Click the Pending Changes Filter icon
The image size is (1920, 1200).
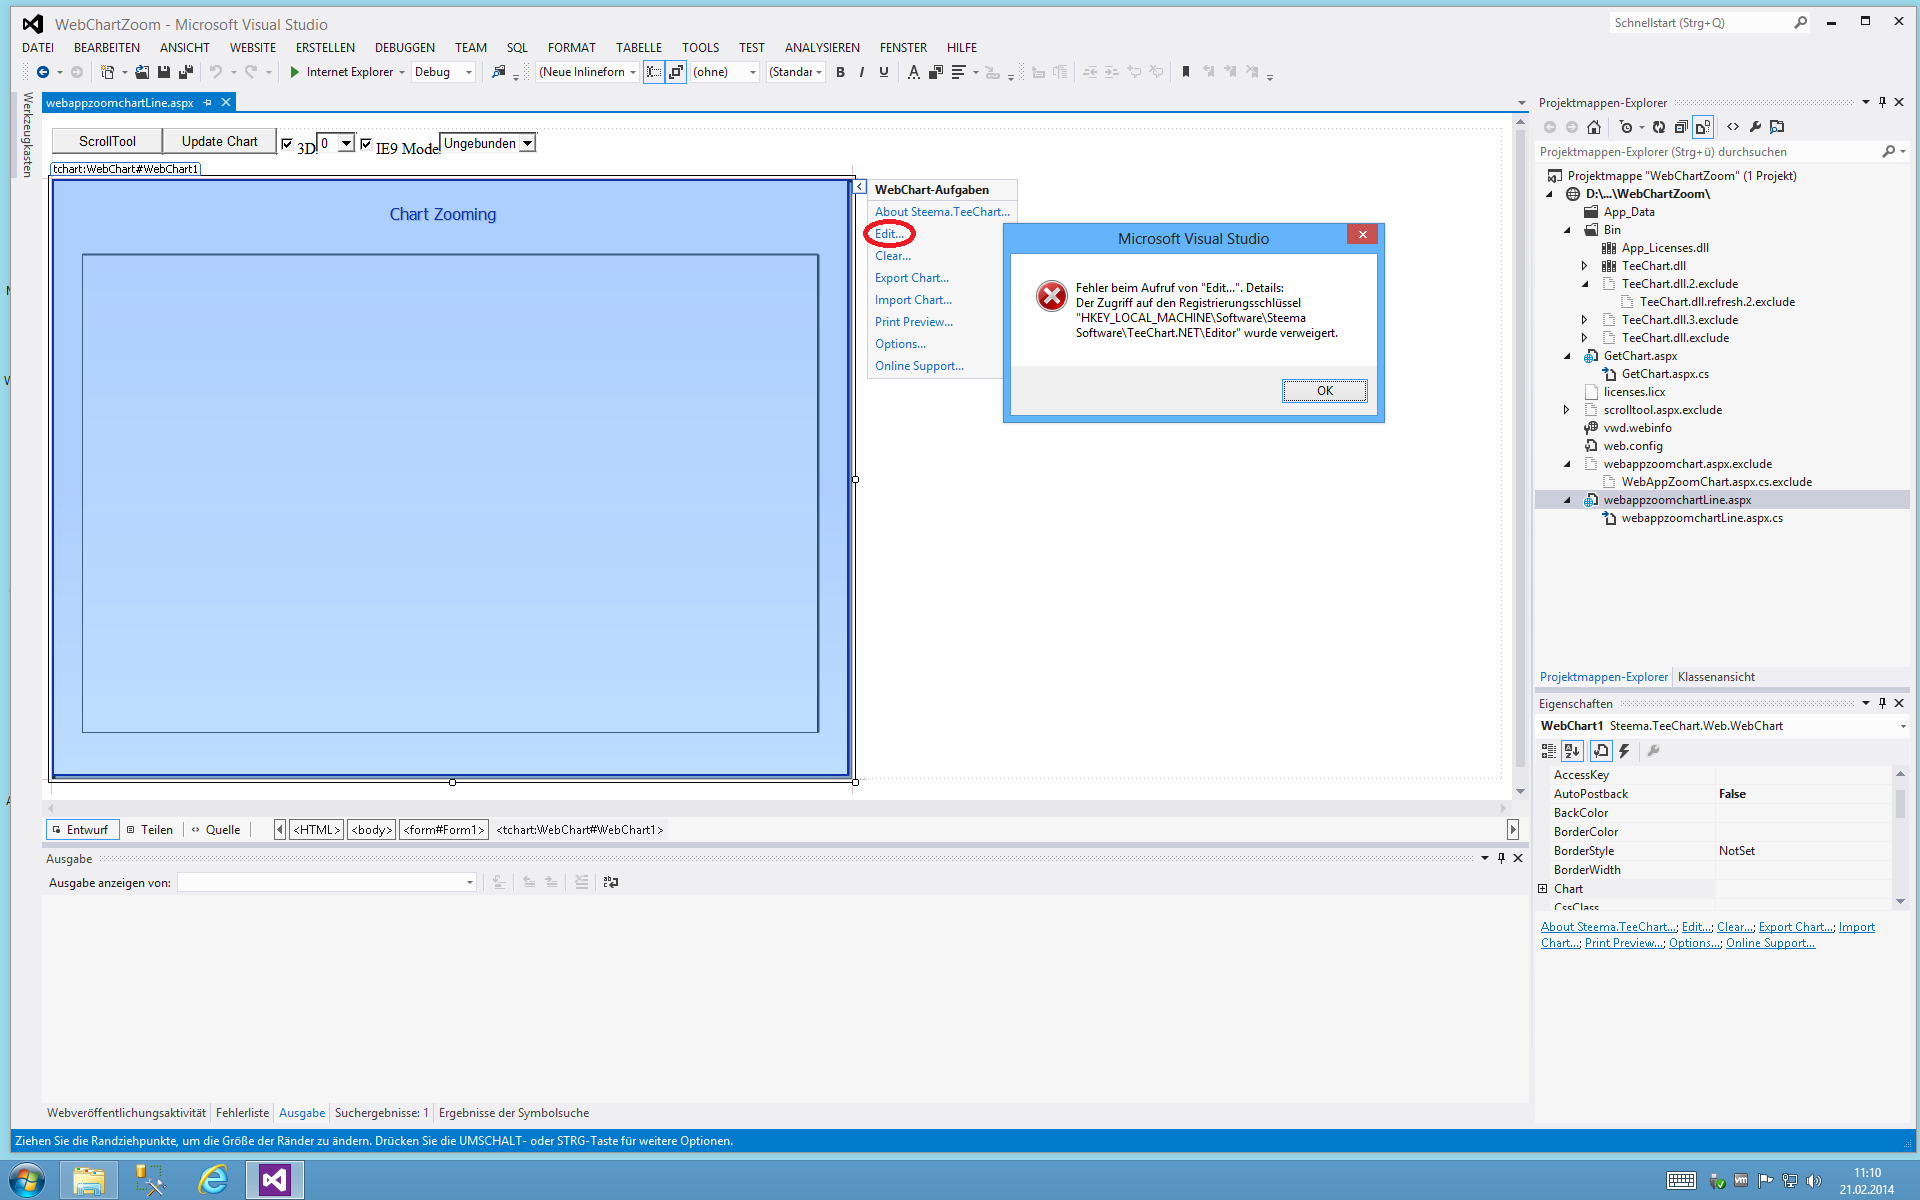1627,127
